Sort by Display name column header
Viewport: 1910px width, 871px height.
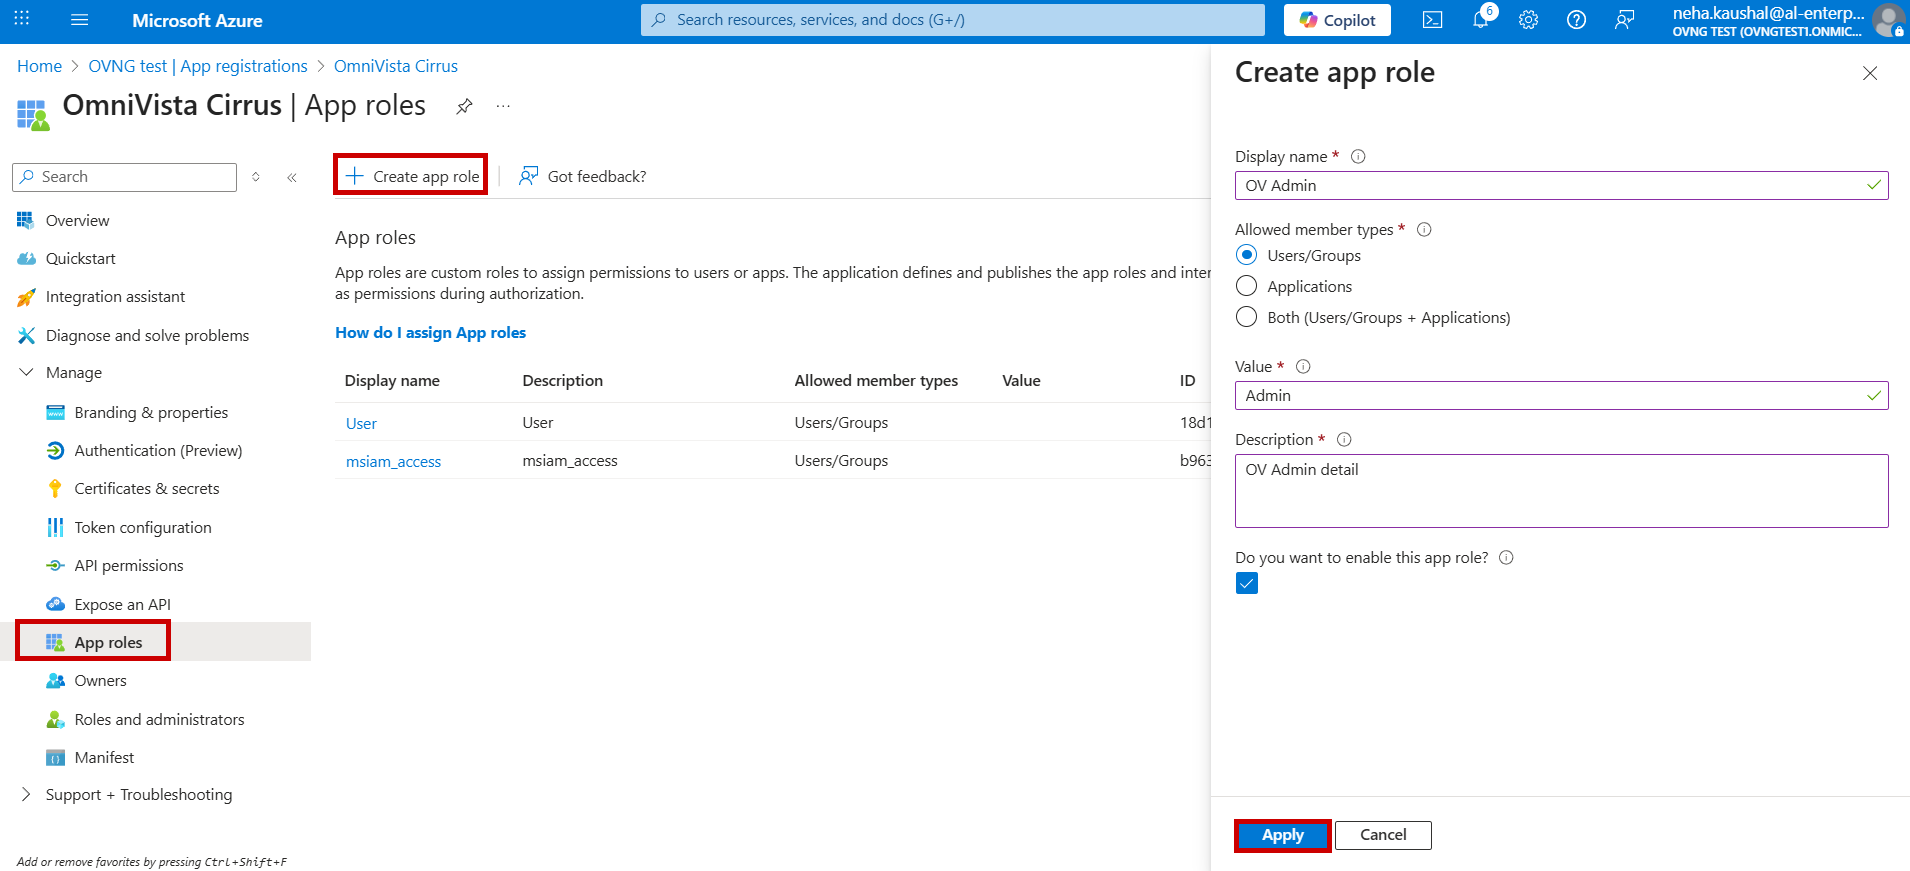pos(392,381)
